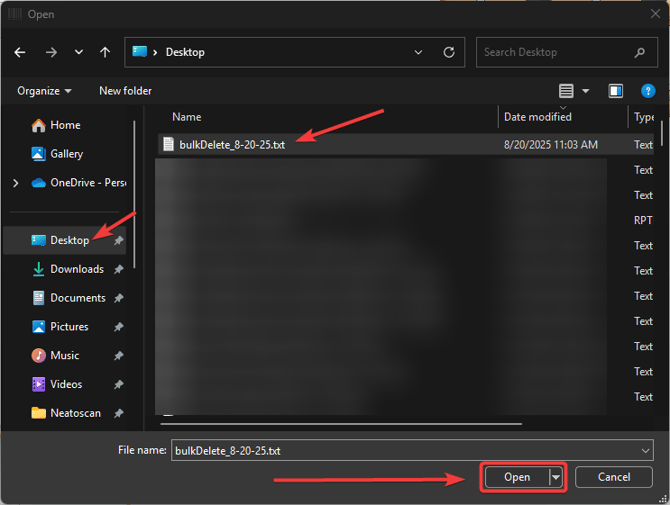Refresh the Desktop folder listing
Screen dimensions: 670x505
click(449, 52)
